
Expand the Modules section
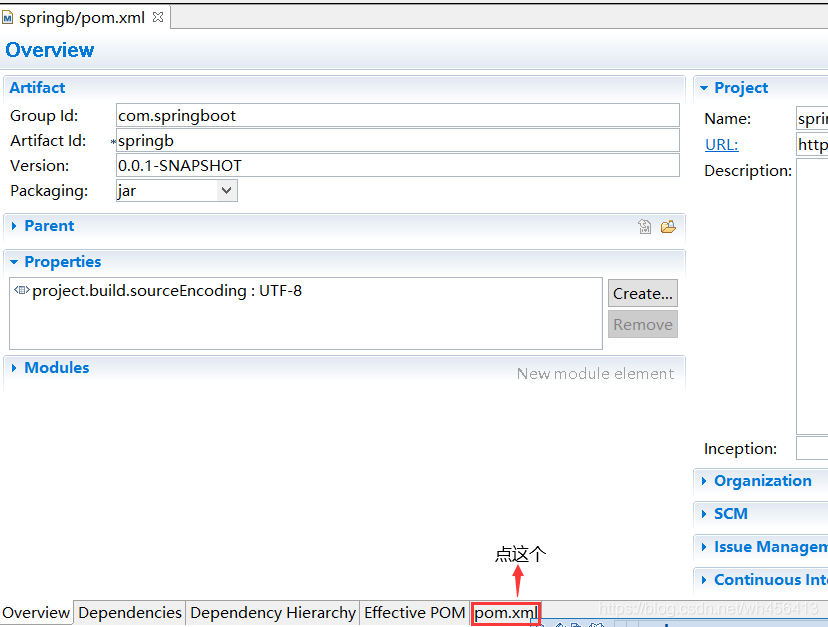coord(14,368)
